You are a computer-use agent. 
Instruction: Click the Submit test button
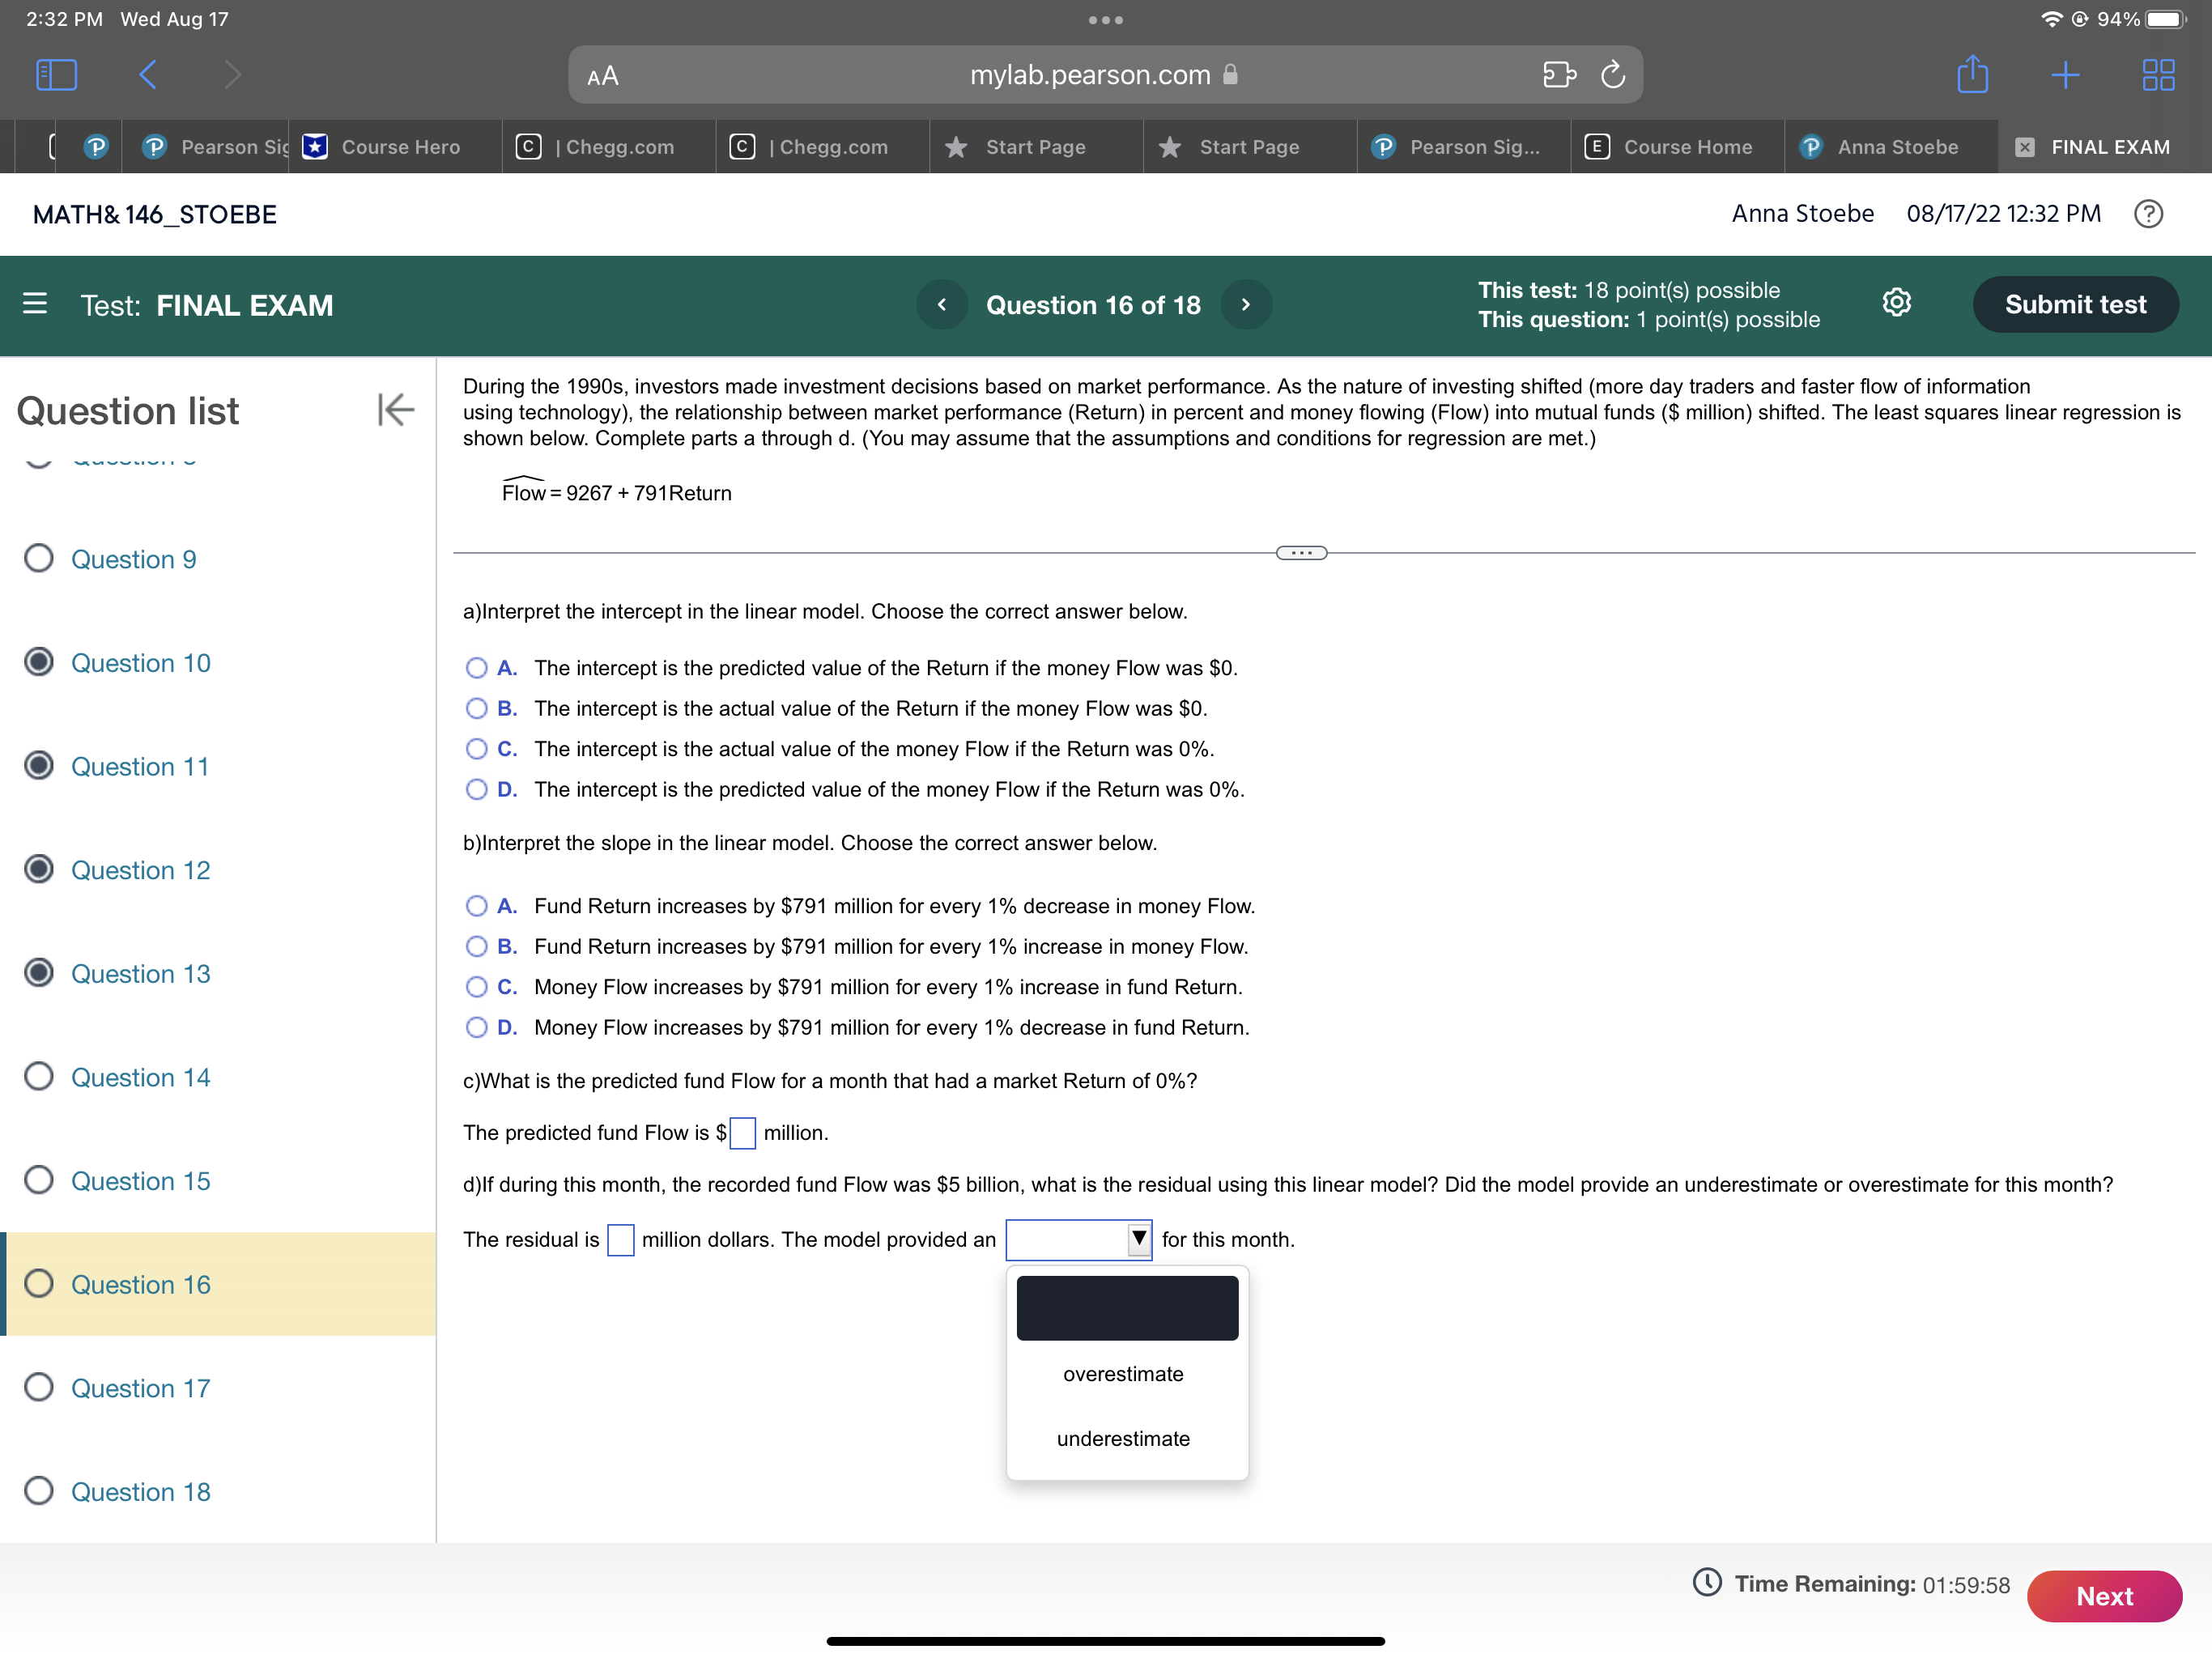click(x=2075, y=304)
